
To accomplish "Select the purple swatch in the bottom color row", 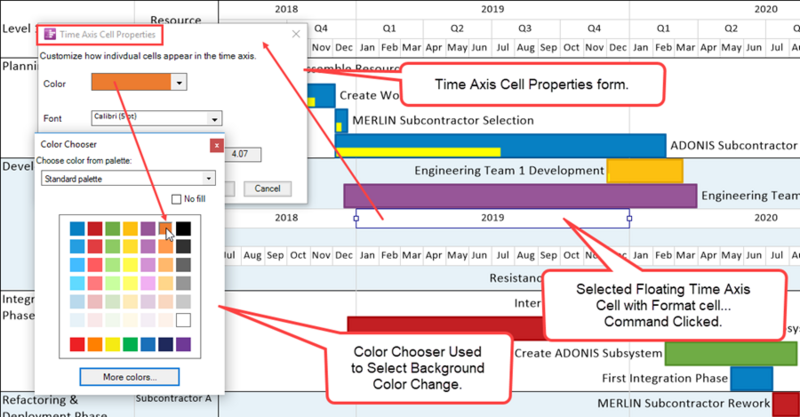I will point(183,344).
